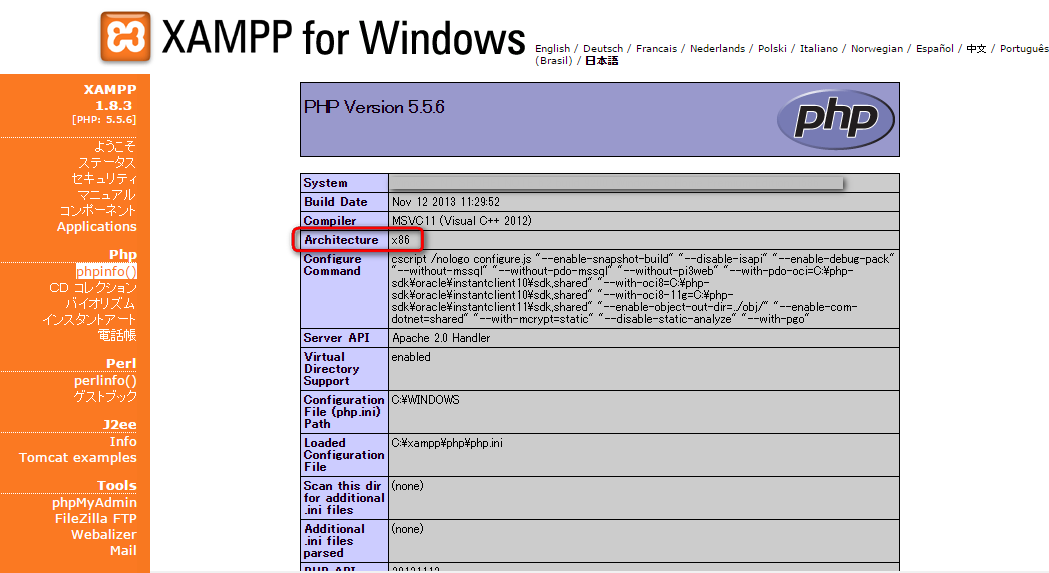The height and width of the screenshot is (573, 1049).
Task: Switch language to 中文
Action: 976,48
